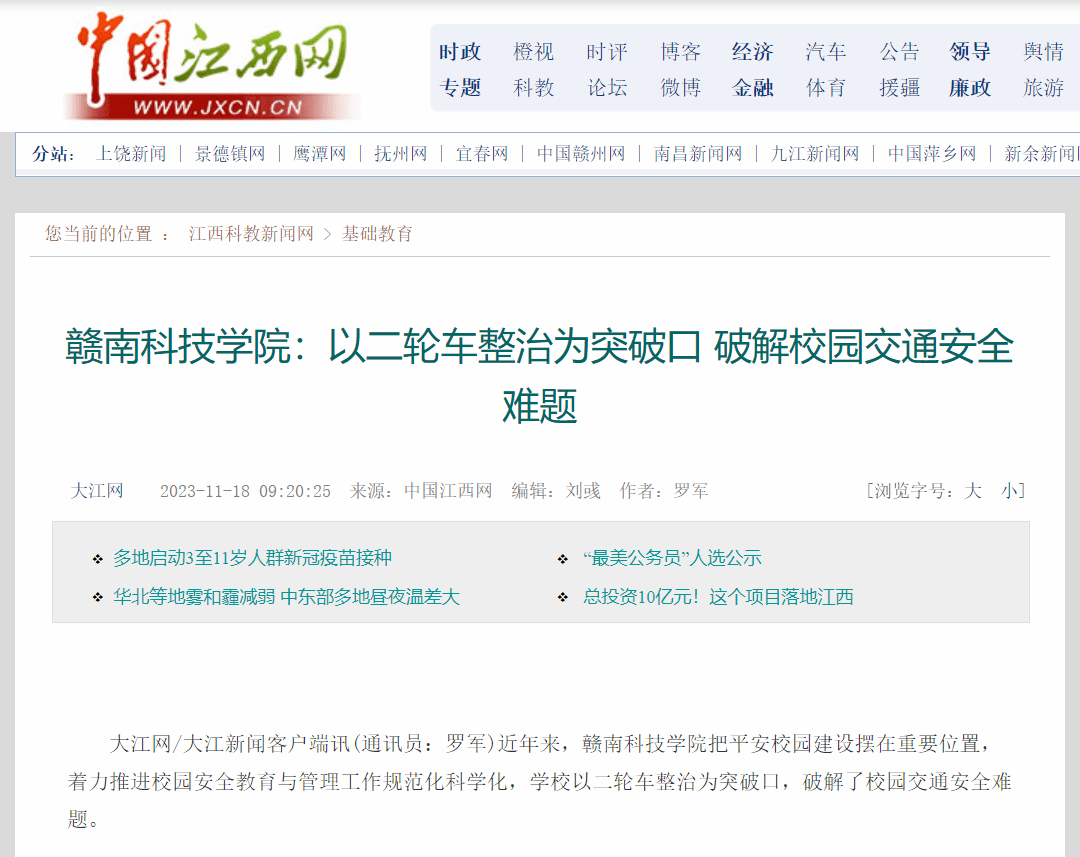
Task: Open the 时政 navigation item
Action: [460, 52]
